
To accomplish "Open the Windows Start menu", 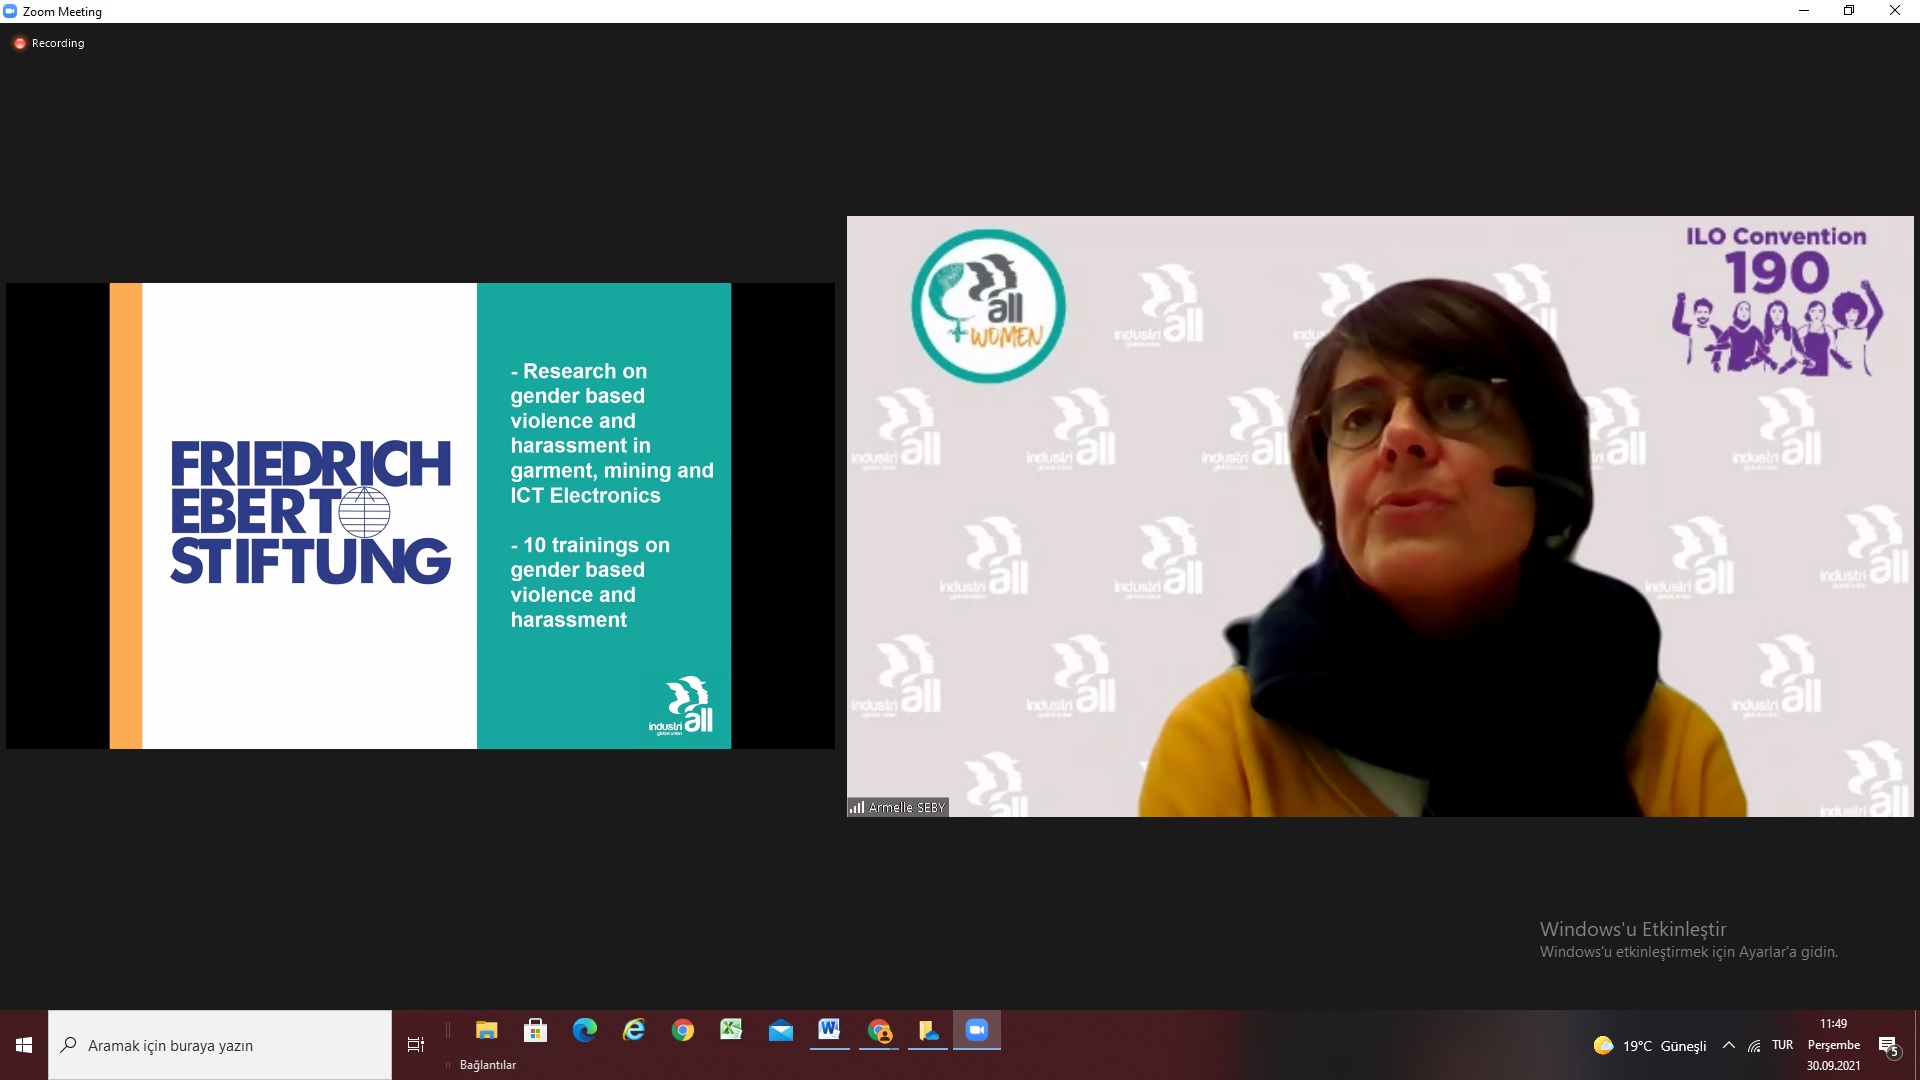I will tap(24, 1045).
